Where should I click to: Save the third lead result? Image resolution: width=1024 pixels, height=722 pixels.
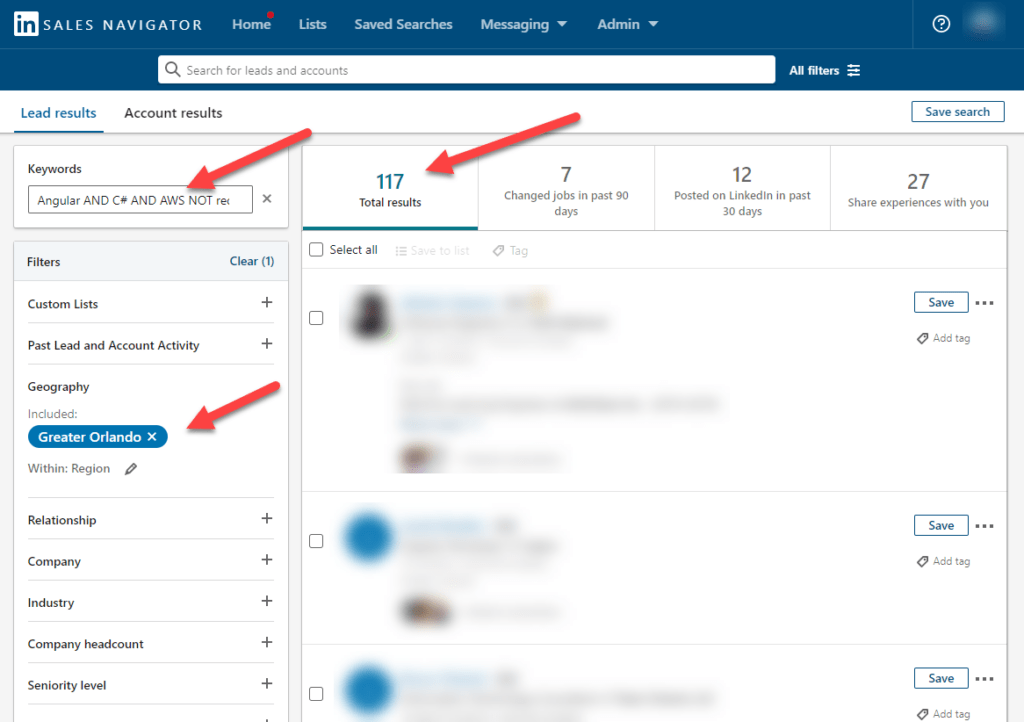[941, 678]
